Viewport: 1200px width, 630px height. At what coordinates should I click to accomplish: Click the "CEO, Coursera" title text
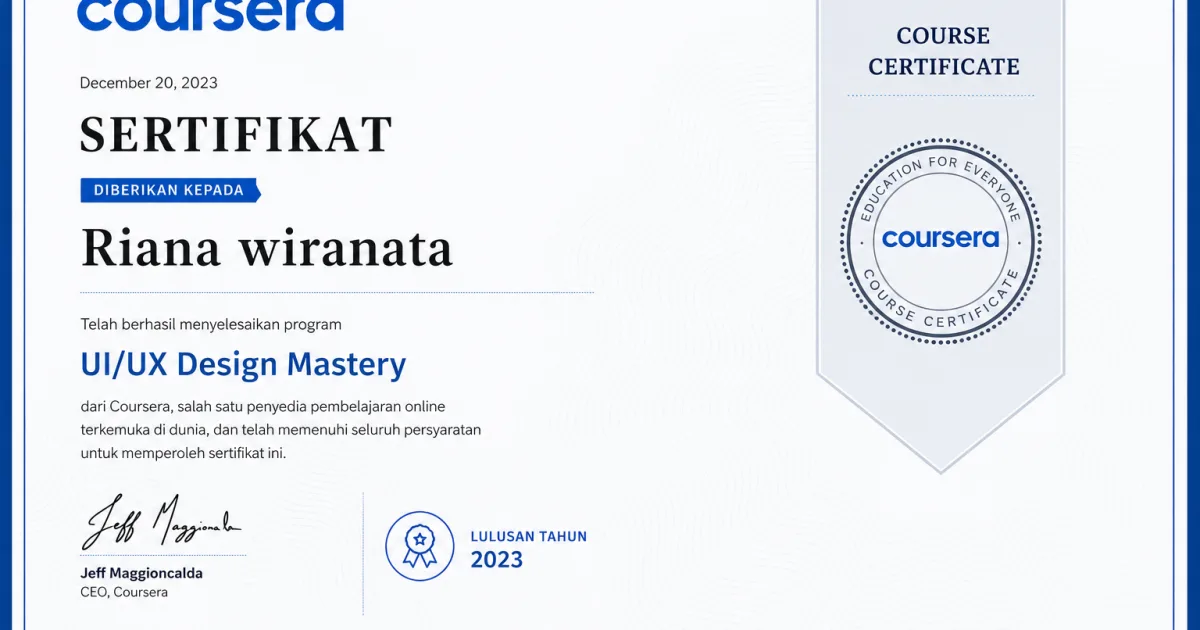click(124, 592)
